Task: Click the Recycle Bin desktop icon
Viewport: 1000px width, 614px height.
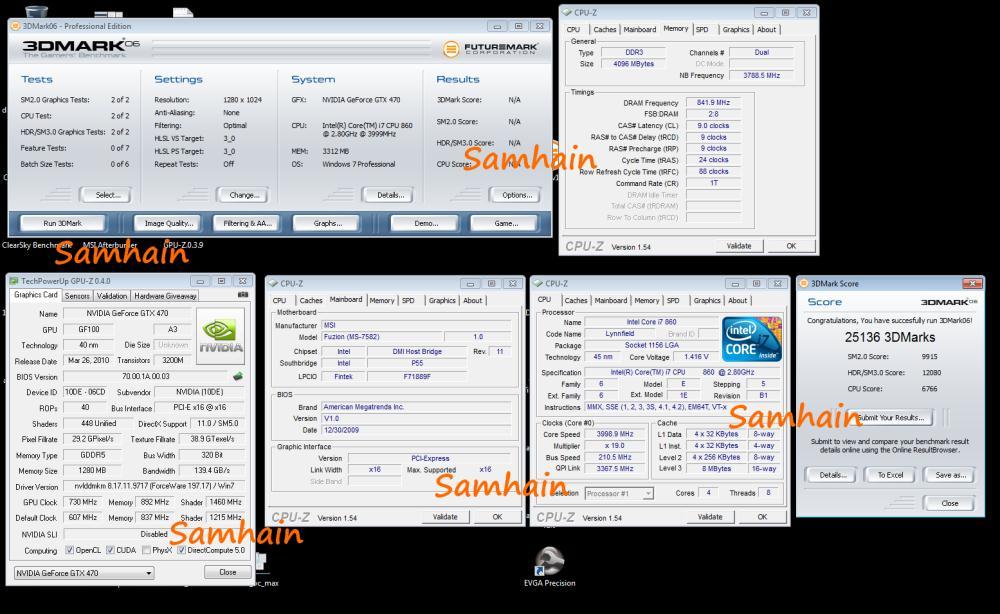Action: coord(36,11)
